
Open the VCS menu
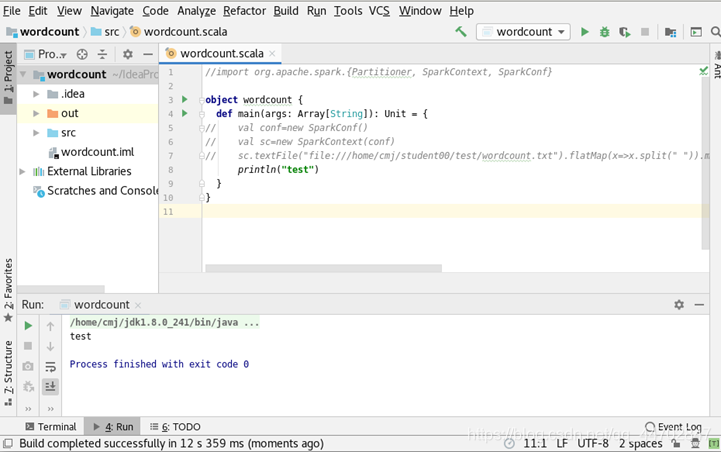pyautogui.click(x=379, y=11)
